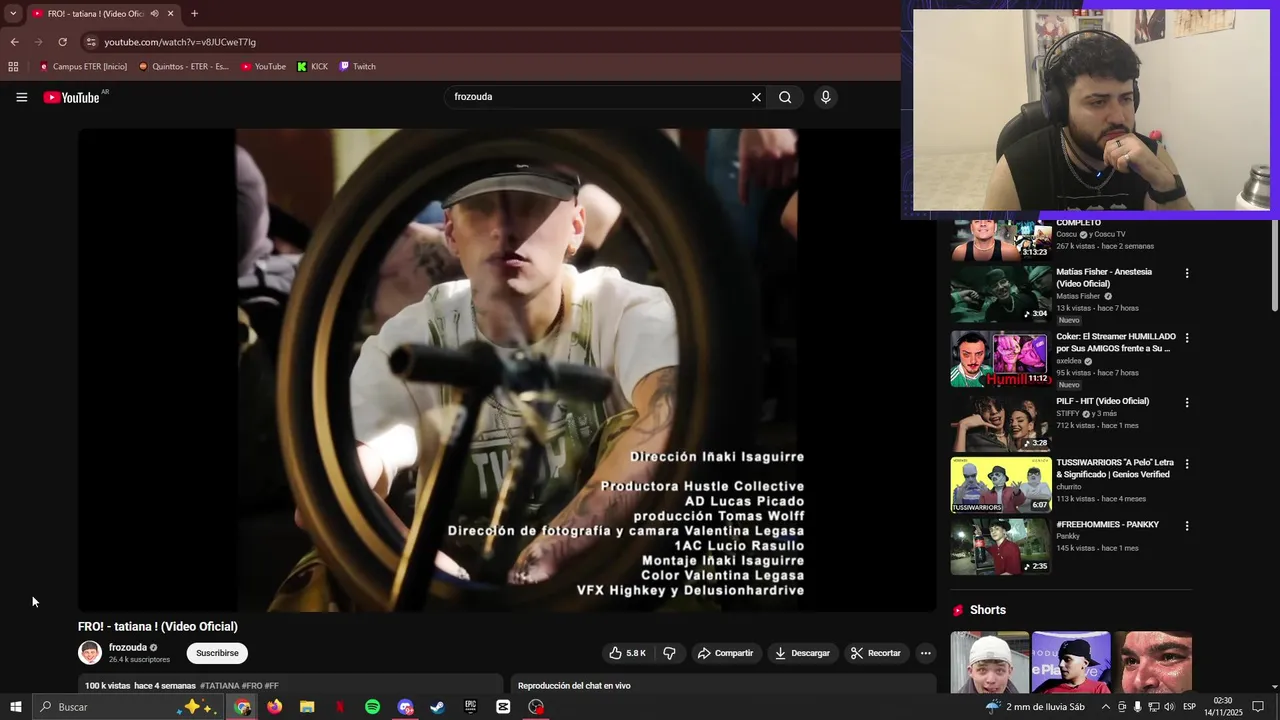1280x720 pixels.
Task: Open OBS Studio from the taskbar
Action: point(536,707)
